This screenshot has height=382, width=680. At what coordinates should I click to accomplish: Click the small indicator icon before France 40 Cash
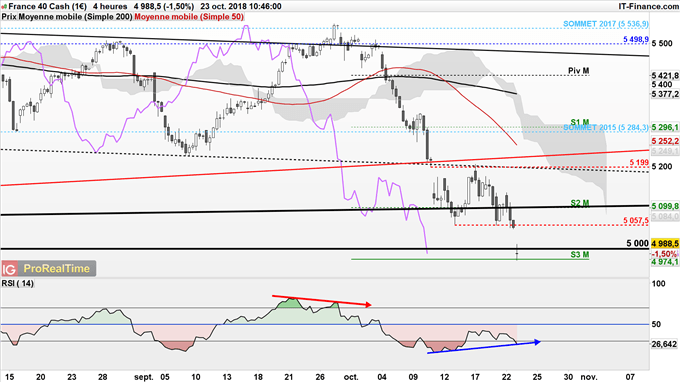4,7
